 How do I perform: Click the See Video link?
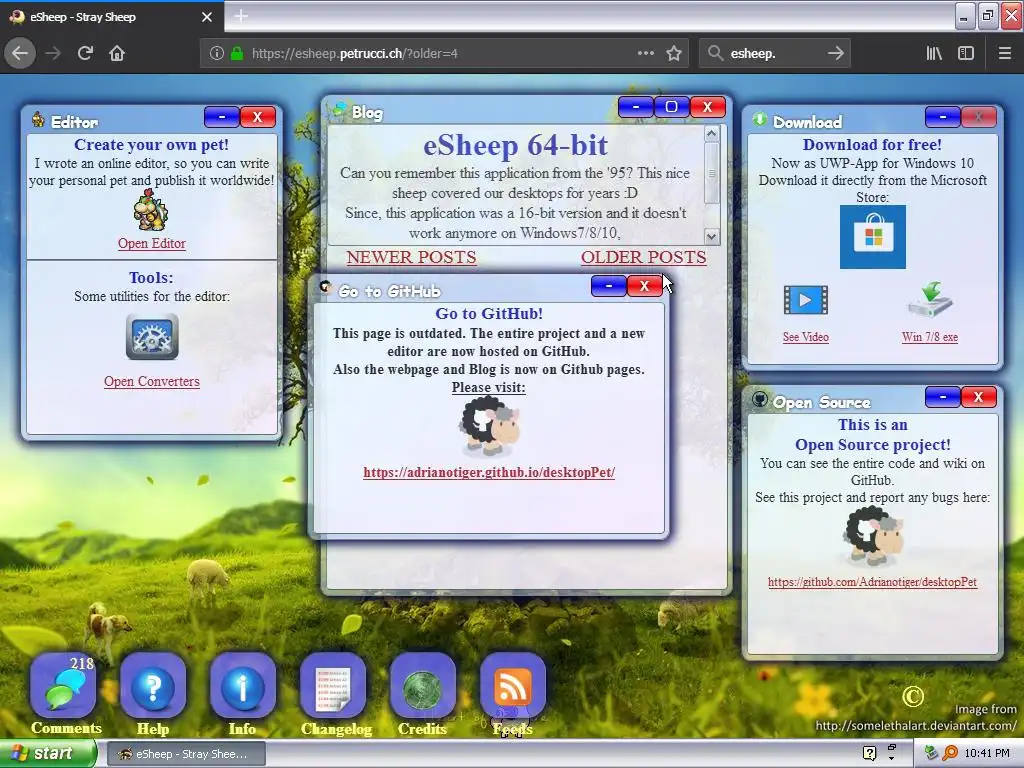click(x=806, y=337)
